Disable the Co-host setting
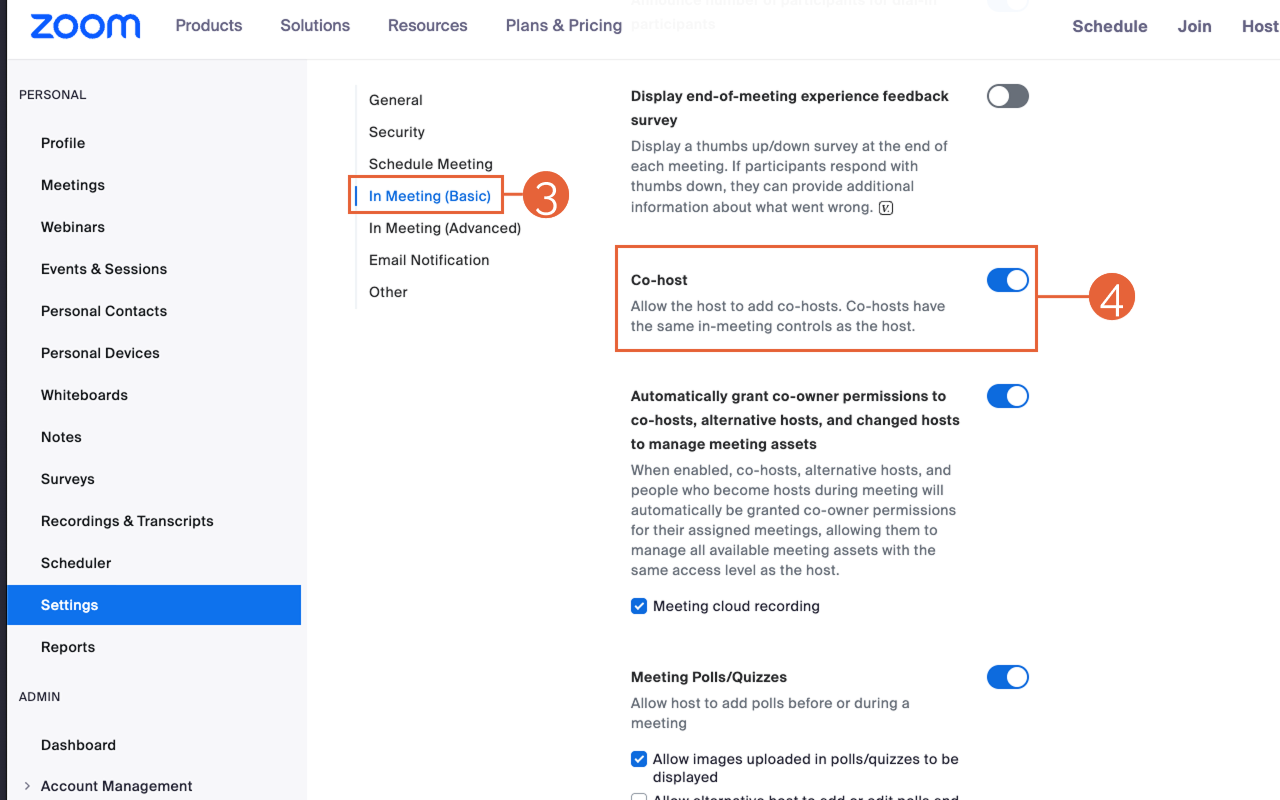This screenshot has height=800, width=1280. [x=1007, y=280]
